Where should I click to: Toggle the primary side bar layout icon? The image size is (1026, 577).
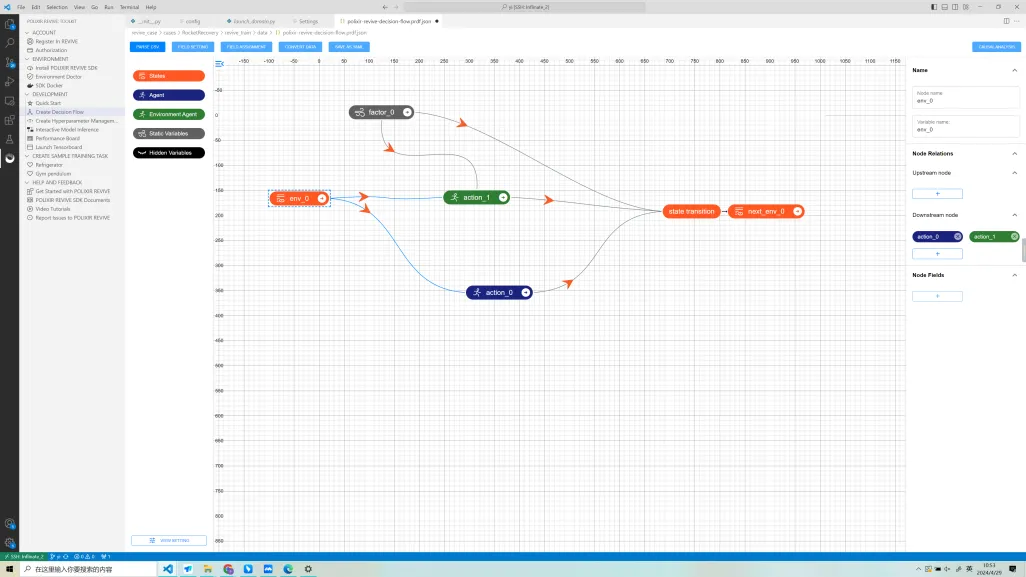[934, 7]
